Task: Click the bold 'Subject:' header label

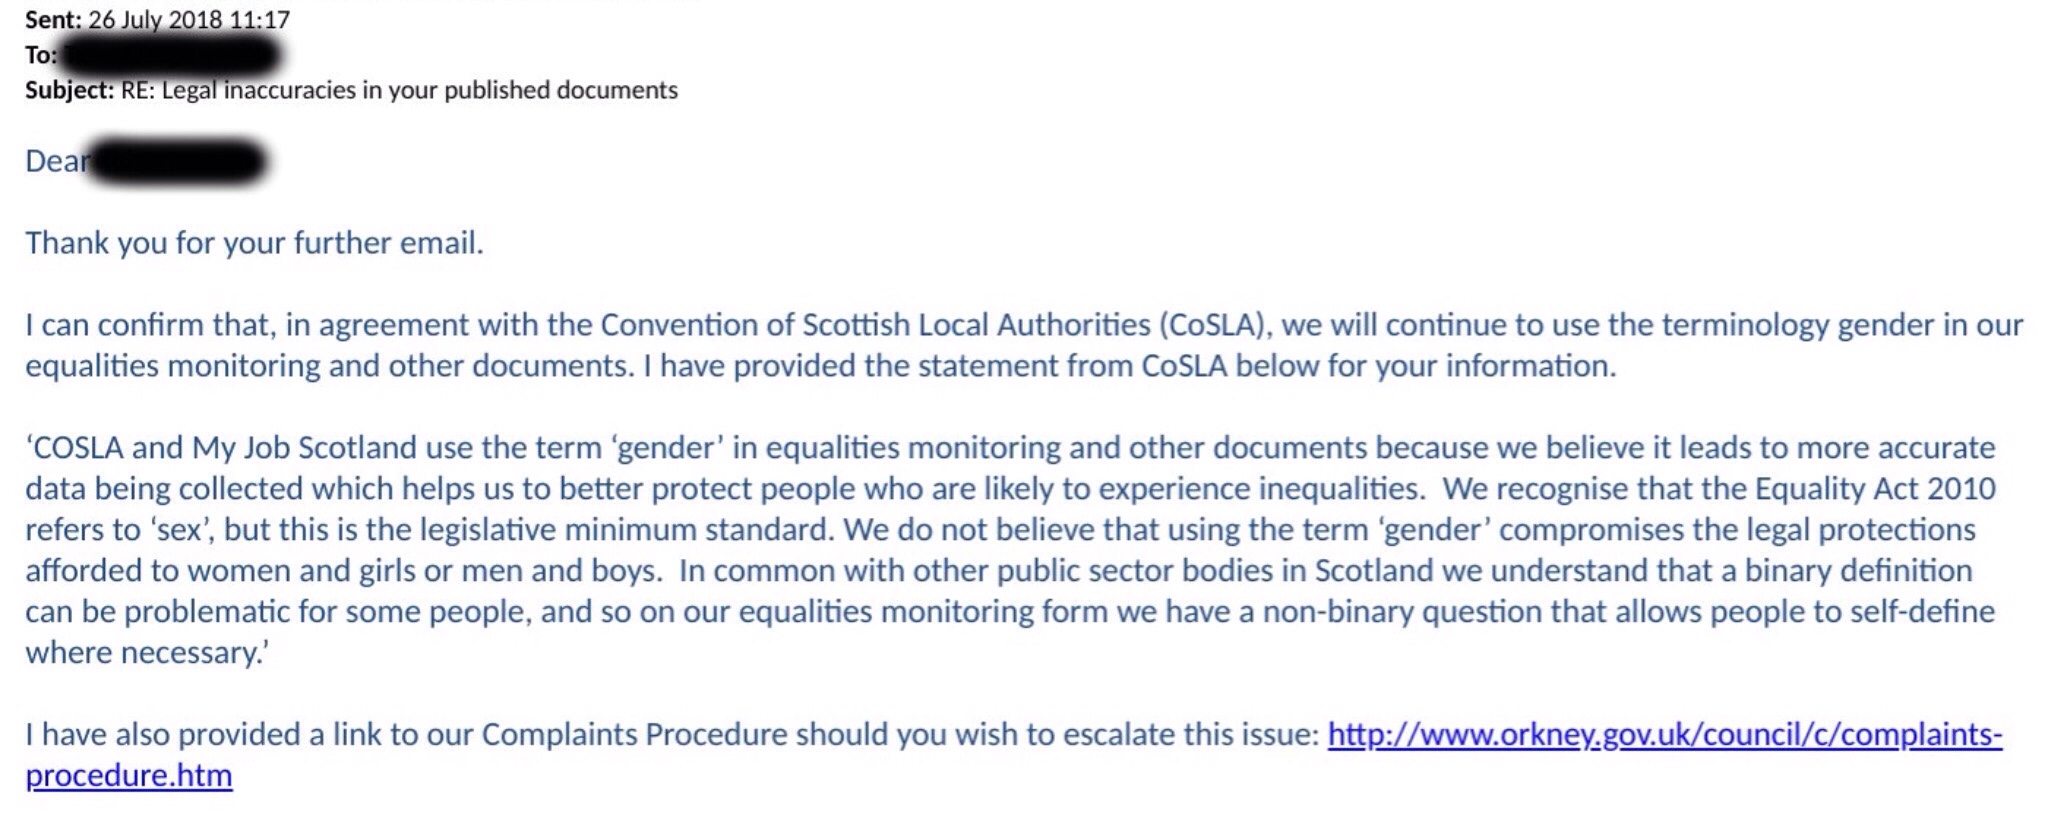Action: coord(69,90)
